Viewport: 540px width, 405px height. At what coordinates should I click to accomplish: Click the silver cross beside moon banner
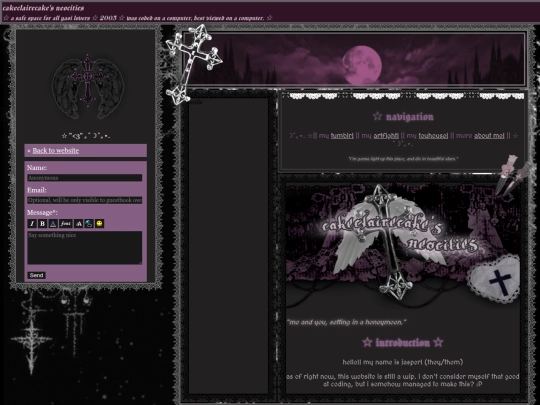(193, 64)
